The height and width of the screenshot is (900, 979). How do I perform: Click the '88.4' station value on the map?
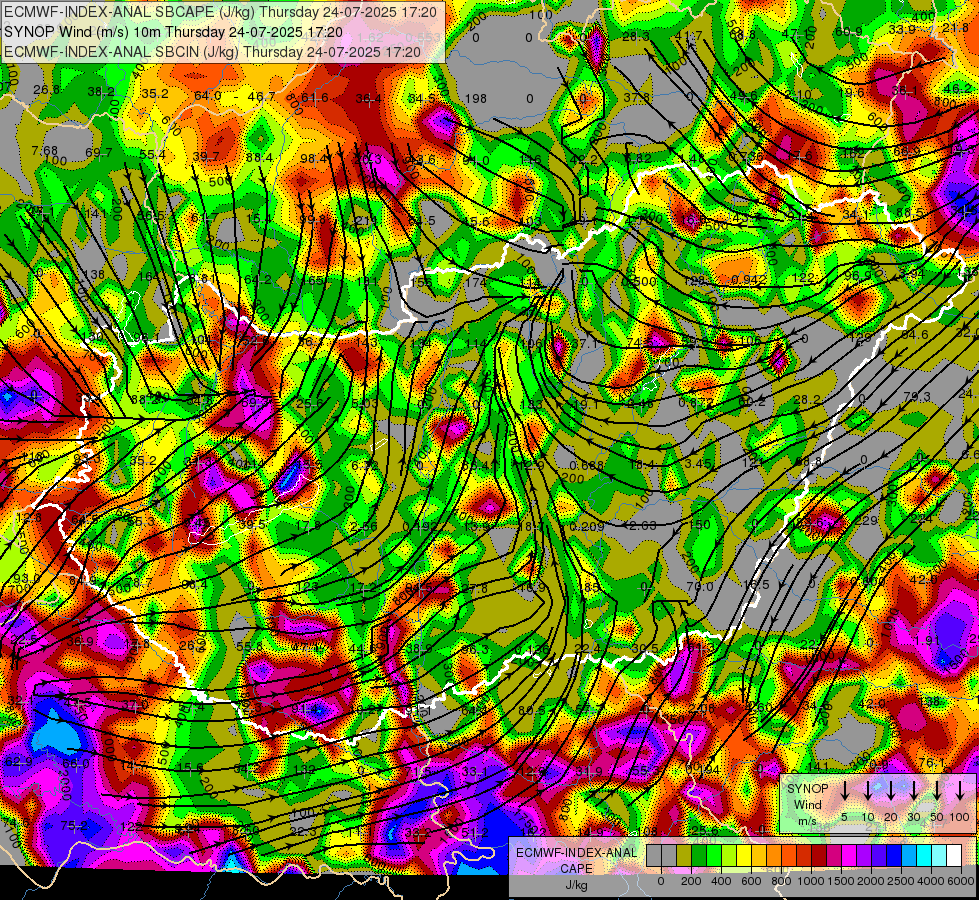pyautogui.click(x=259, y=158)
